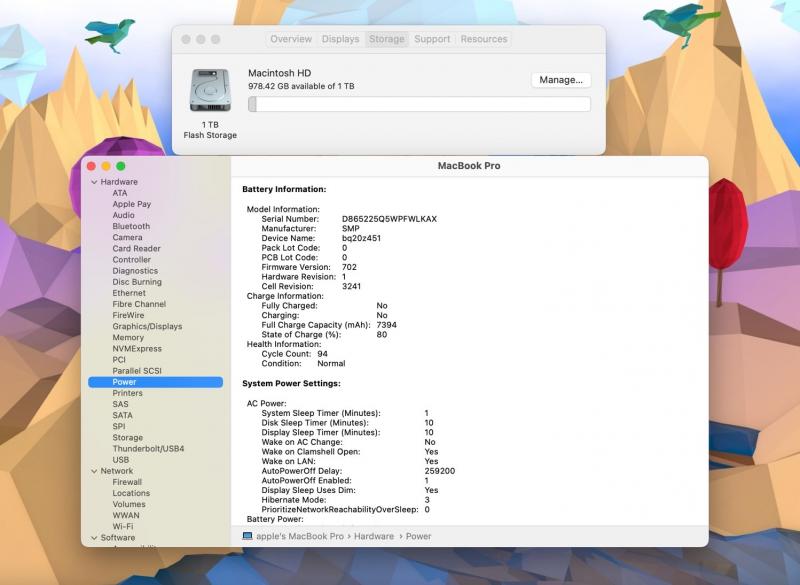The image size is (800, 585).
Task: Select the highlighted Power item in sidebar
Action: [156, 382]
